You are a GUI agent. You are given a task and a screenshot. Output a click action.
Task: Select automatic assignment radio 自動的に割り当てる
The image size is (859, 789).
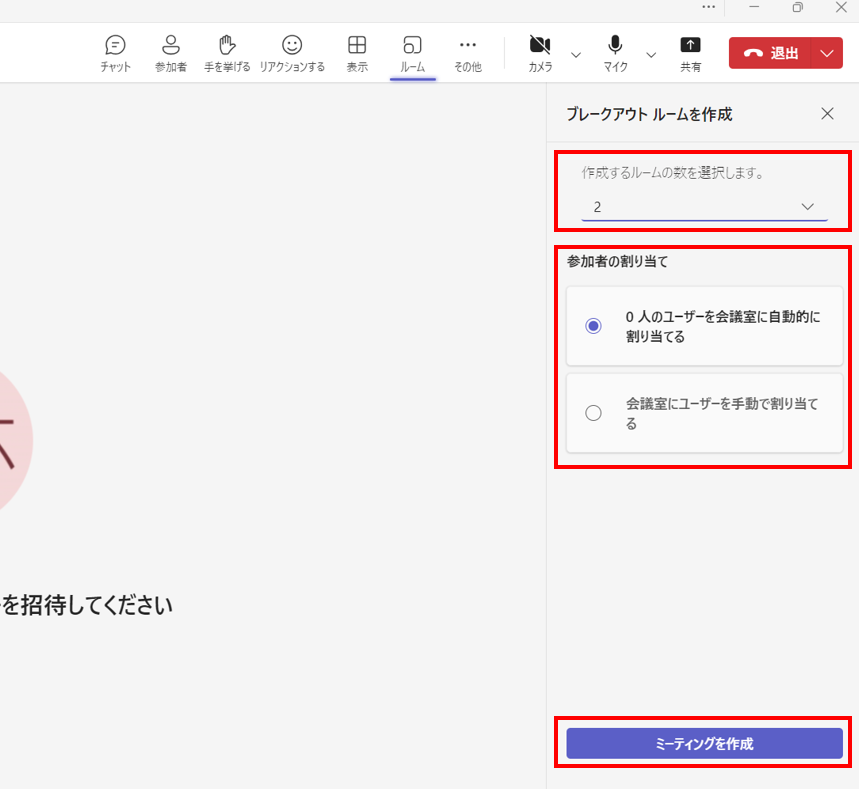coord(593,326)
